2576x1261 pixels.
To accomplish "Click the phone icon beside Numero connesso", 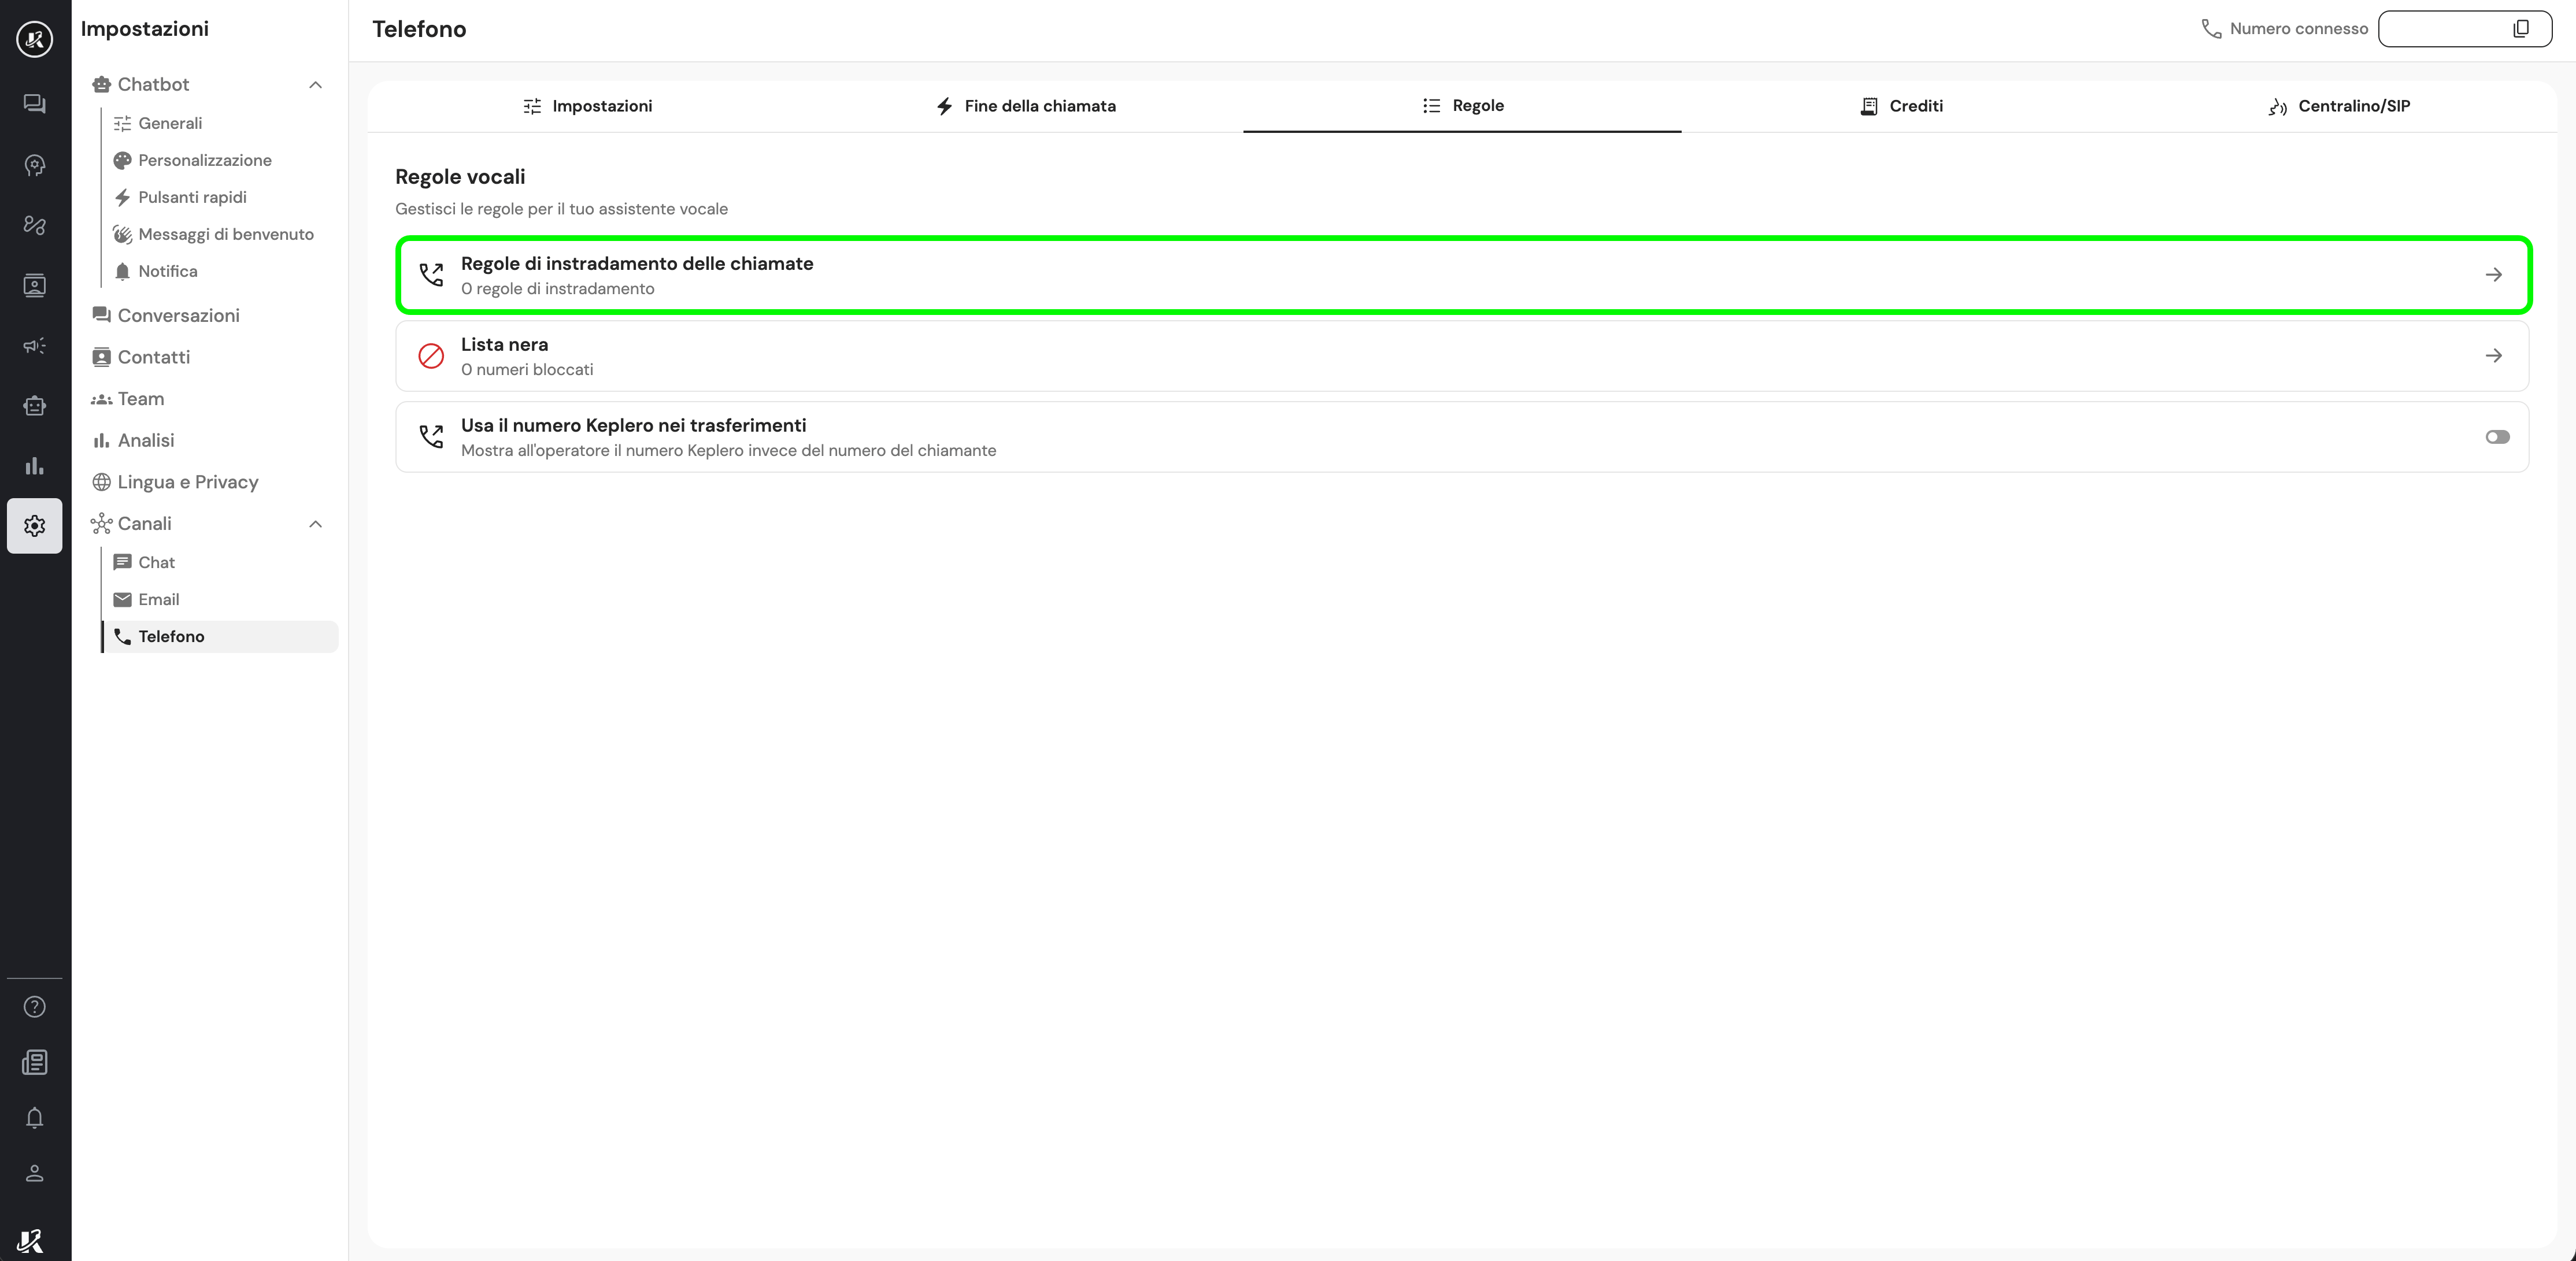I will [2211, 29].
